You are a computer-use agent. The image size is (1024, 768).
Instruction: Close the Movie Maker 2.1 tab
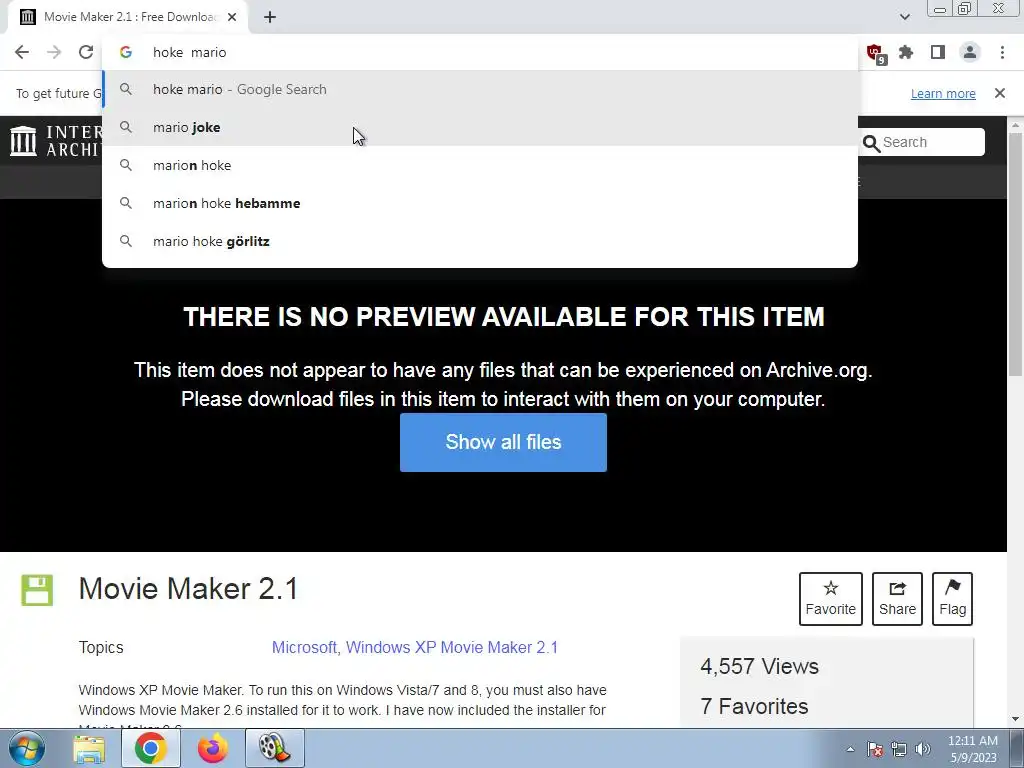(232, 17)
